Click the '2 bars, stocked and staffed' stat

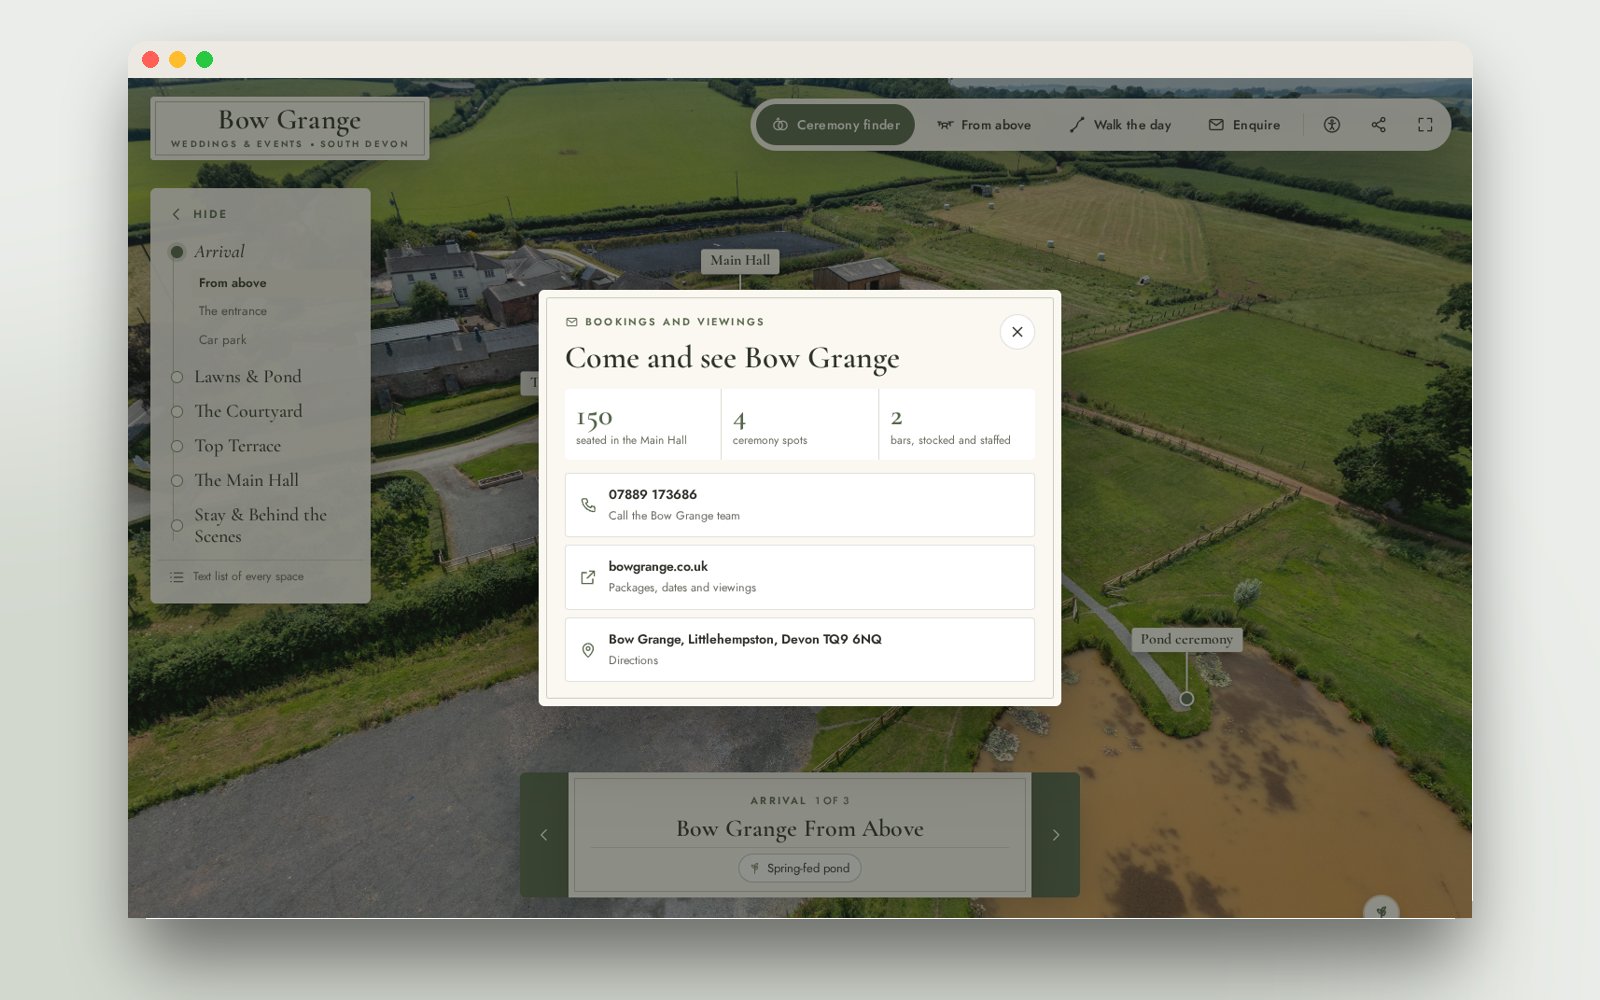(x=957, y=425)
